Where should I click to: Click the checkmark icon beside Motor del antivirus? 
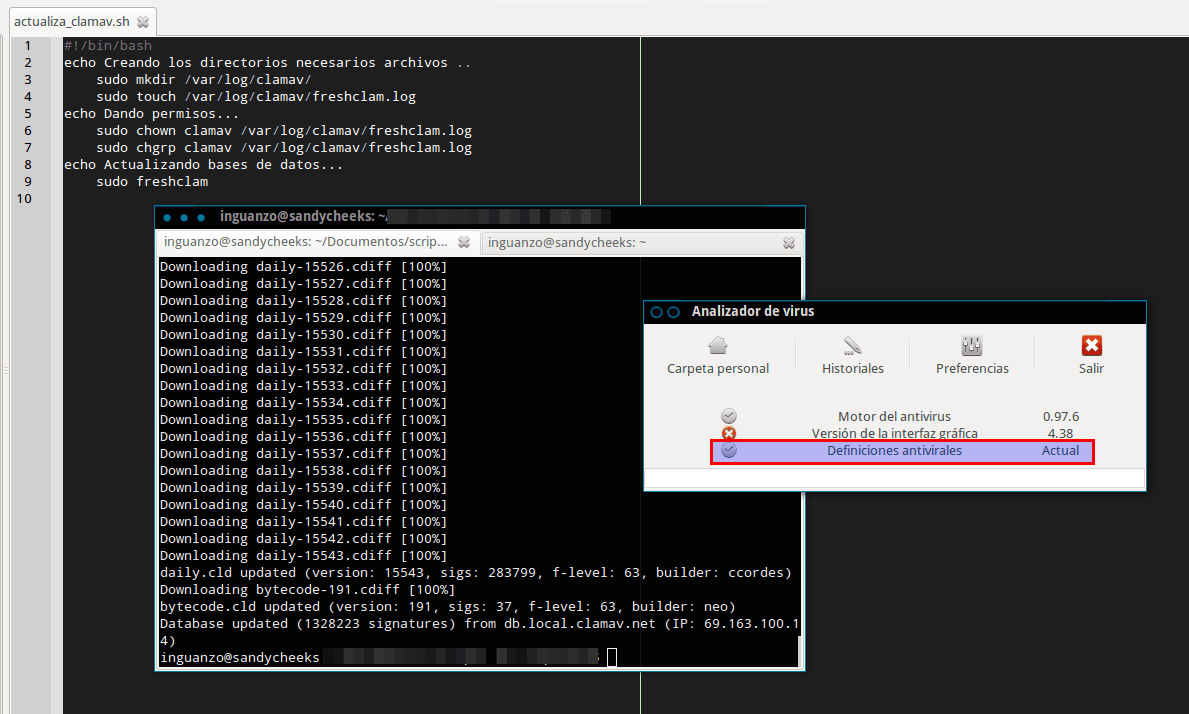(x=728, y=416)
